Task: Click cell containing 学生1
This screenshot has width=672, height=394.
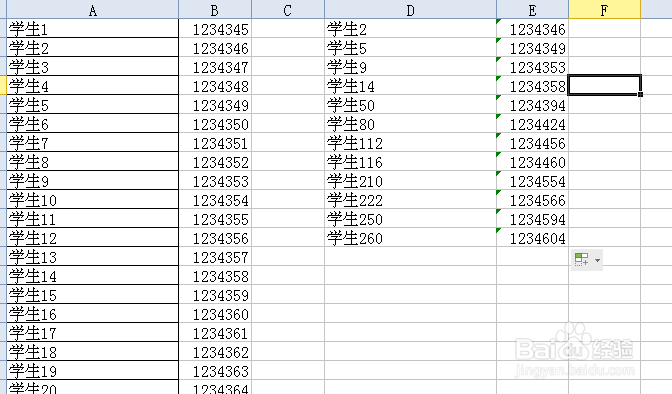Action: (93, 29)
